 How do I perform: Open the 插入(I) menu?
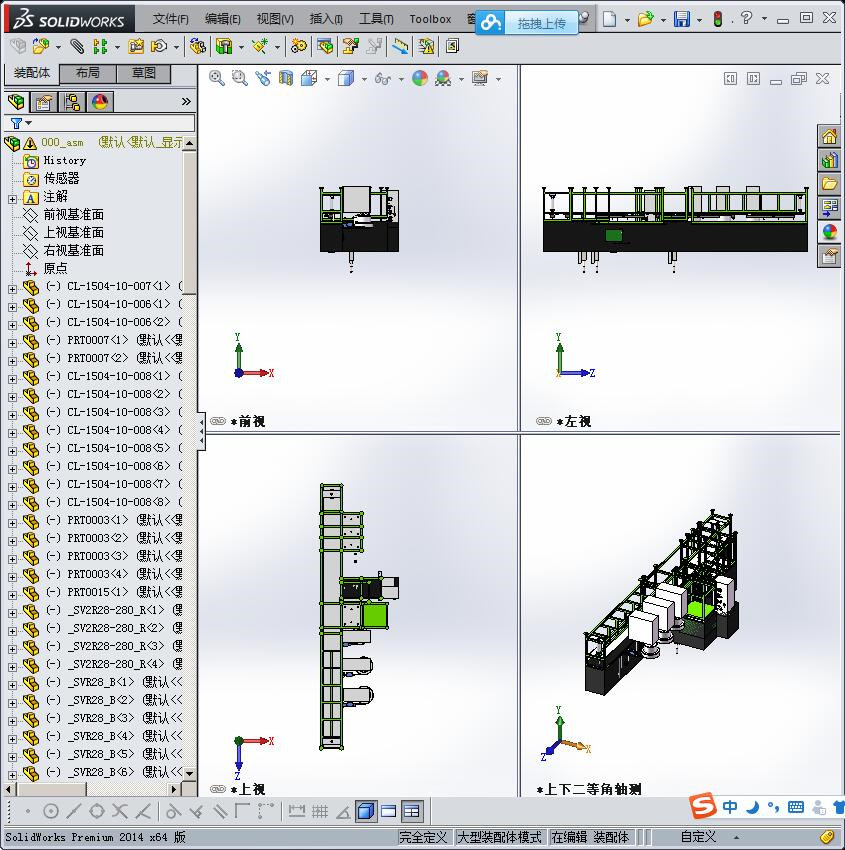(x=326, y=19)
